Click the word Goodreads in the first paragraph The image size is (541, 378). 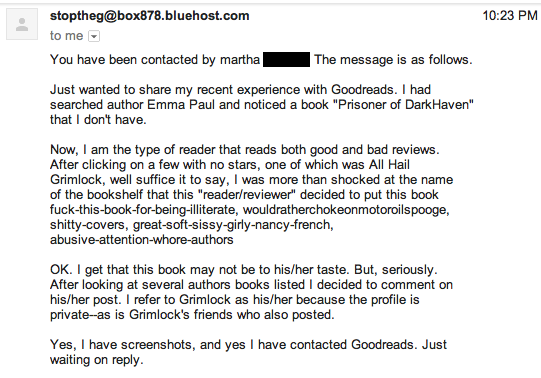(362, 90)
